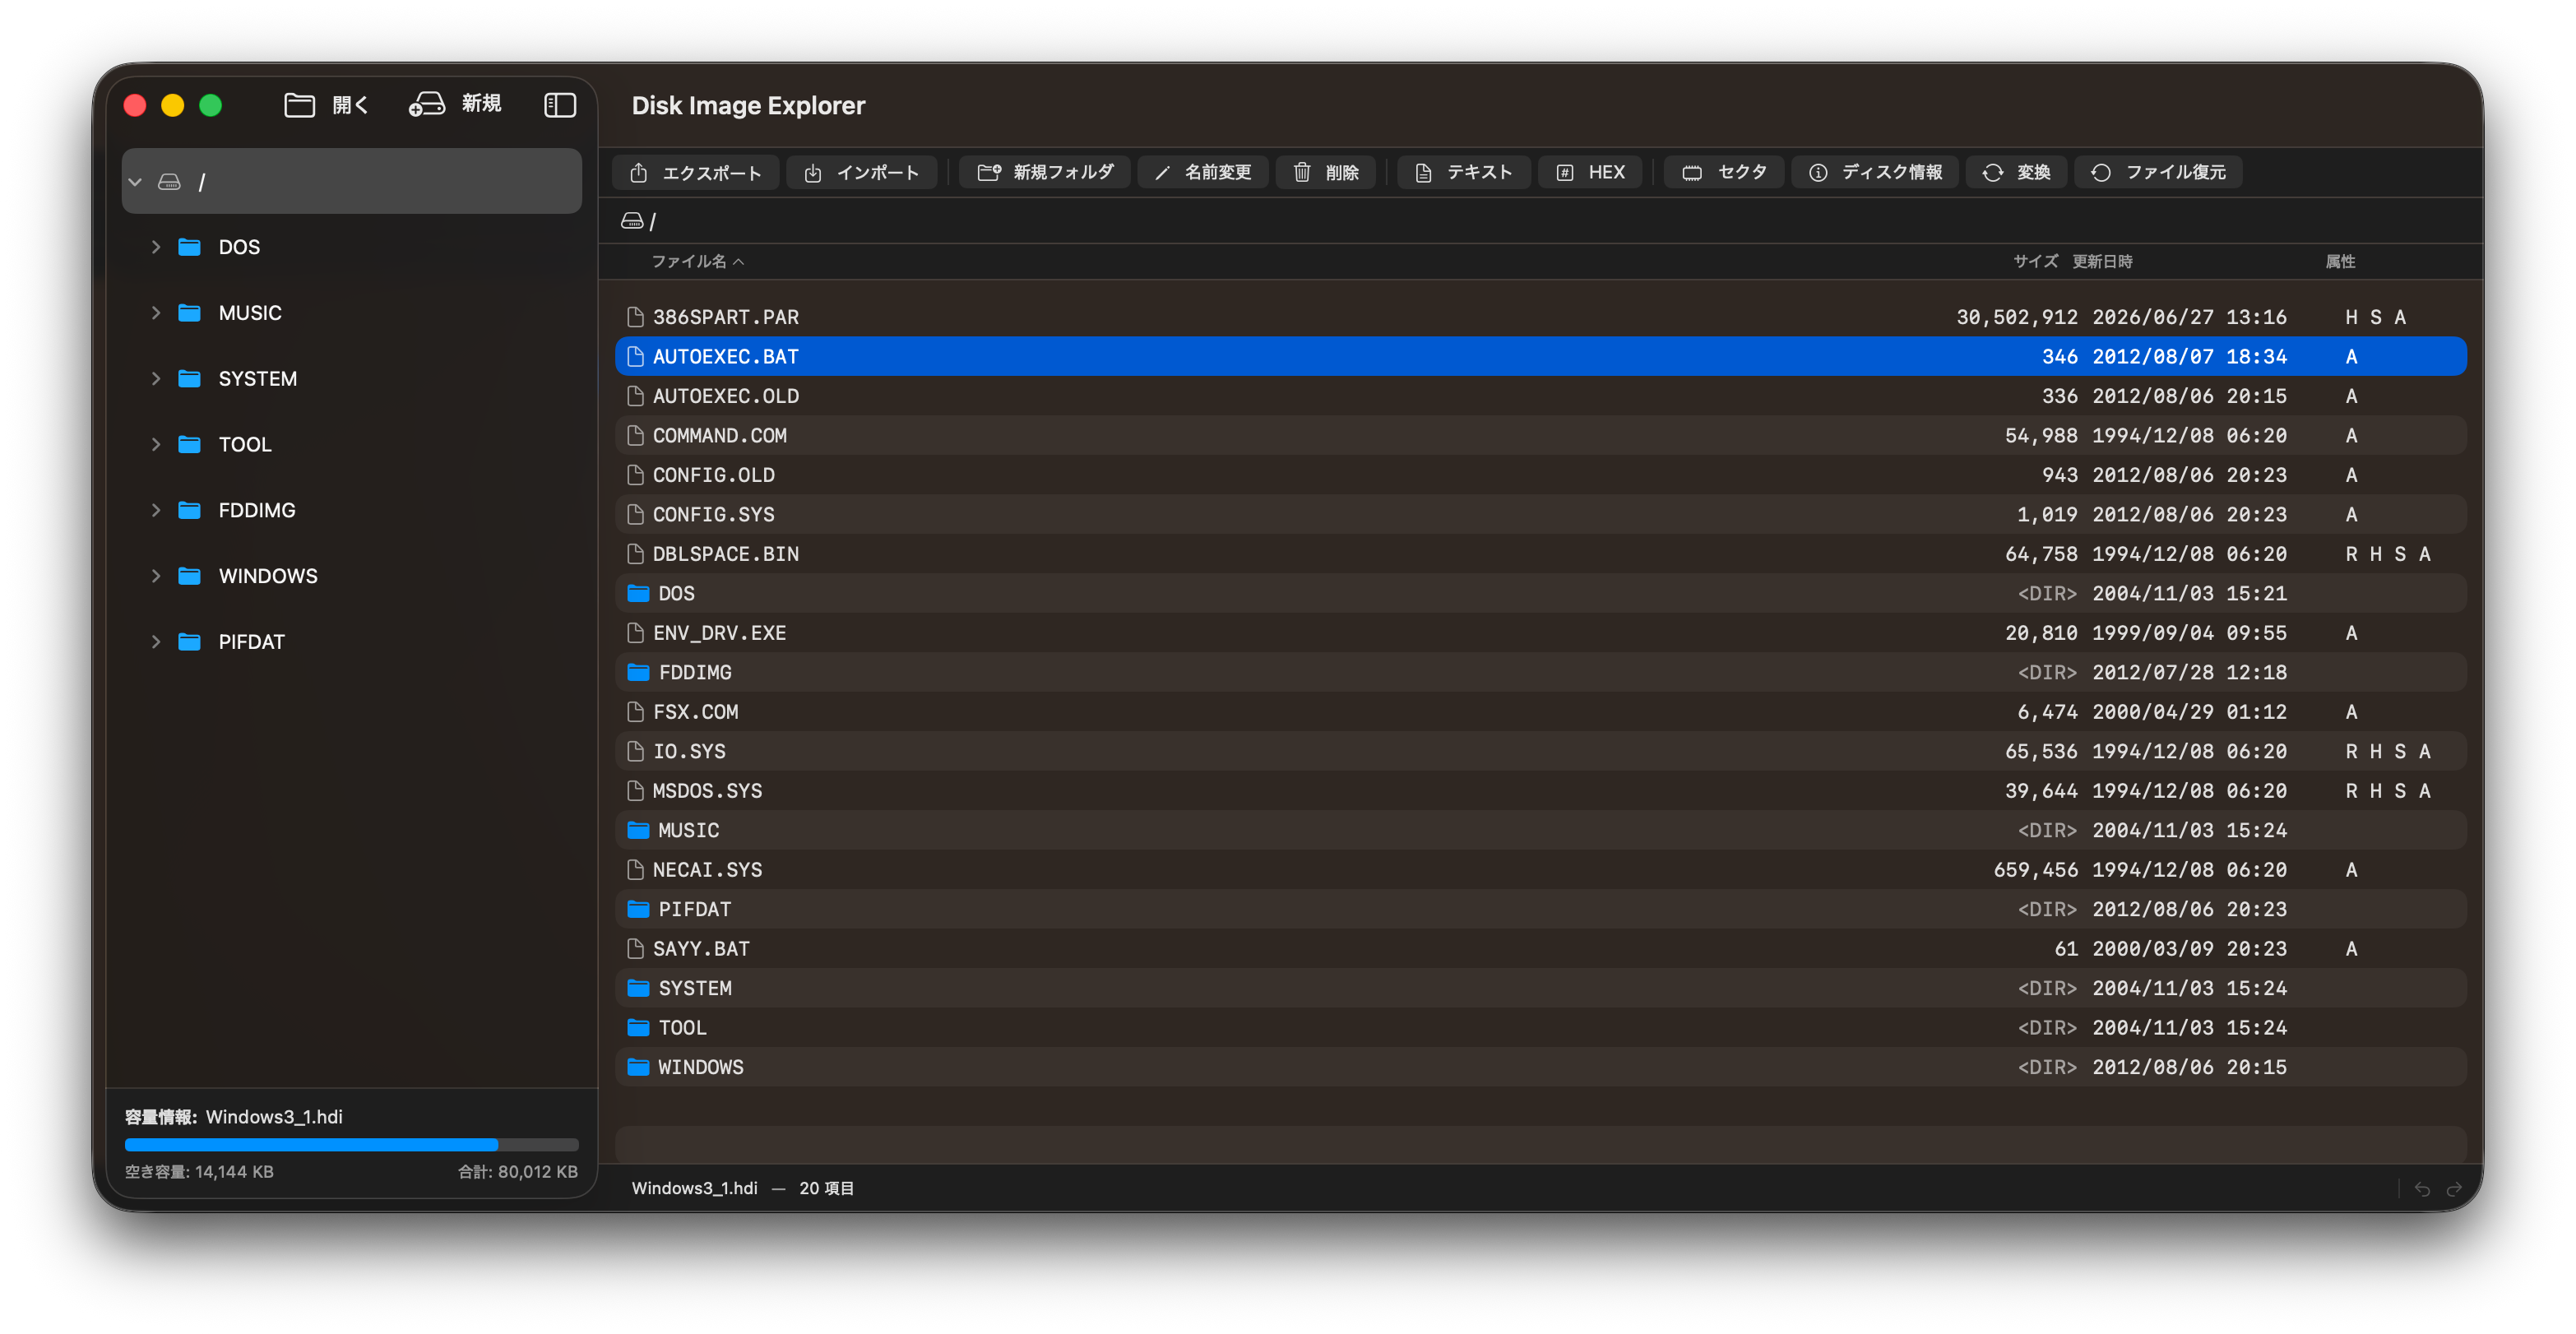Viewport: 2576px width, 1334px height.
Task: Expand the DOS folder in sidebar
Action: tap(155, 247)
